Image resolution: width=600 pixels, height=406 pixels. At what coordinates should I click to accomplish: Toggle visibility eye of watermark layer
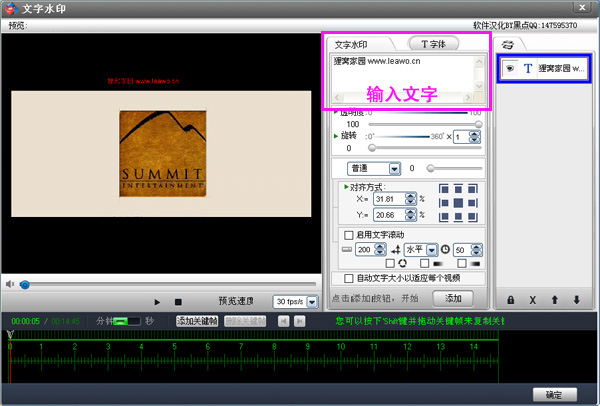click(510, 68)
